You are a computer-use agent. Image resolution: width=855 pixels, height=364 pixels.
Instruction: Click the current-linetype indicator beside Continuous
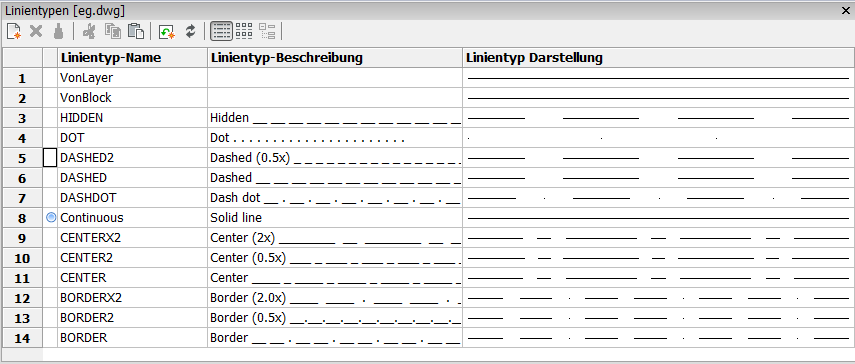pos(51,217)
